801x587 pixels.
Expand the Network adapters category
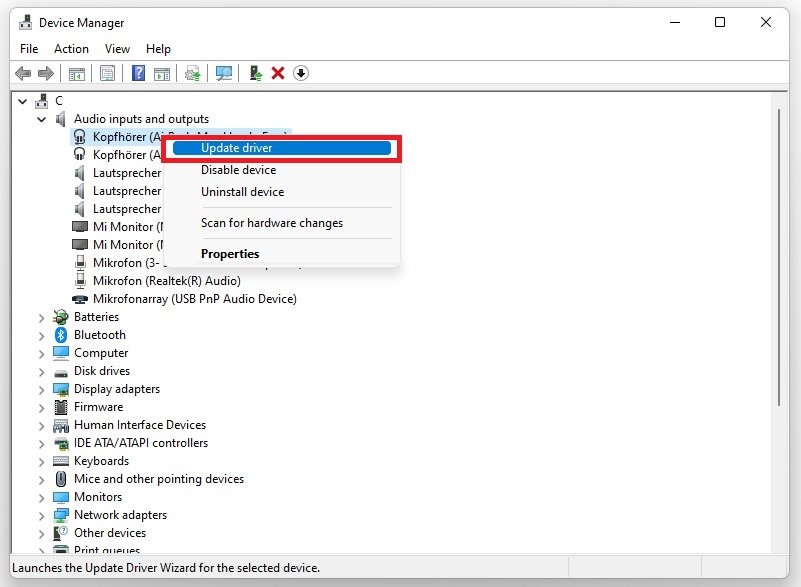coord(42,515)
